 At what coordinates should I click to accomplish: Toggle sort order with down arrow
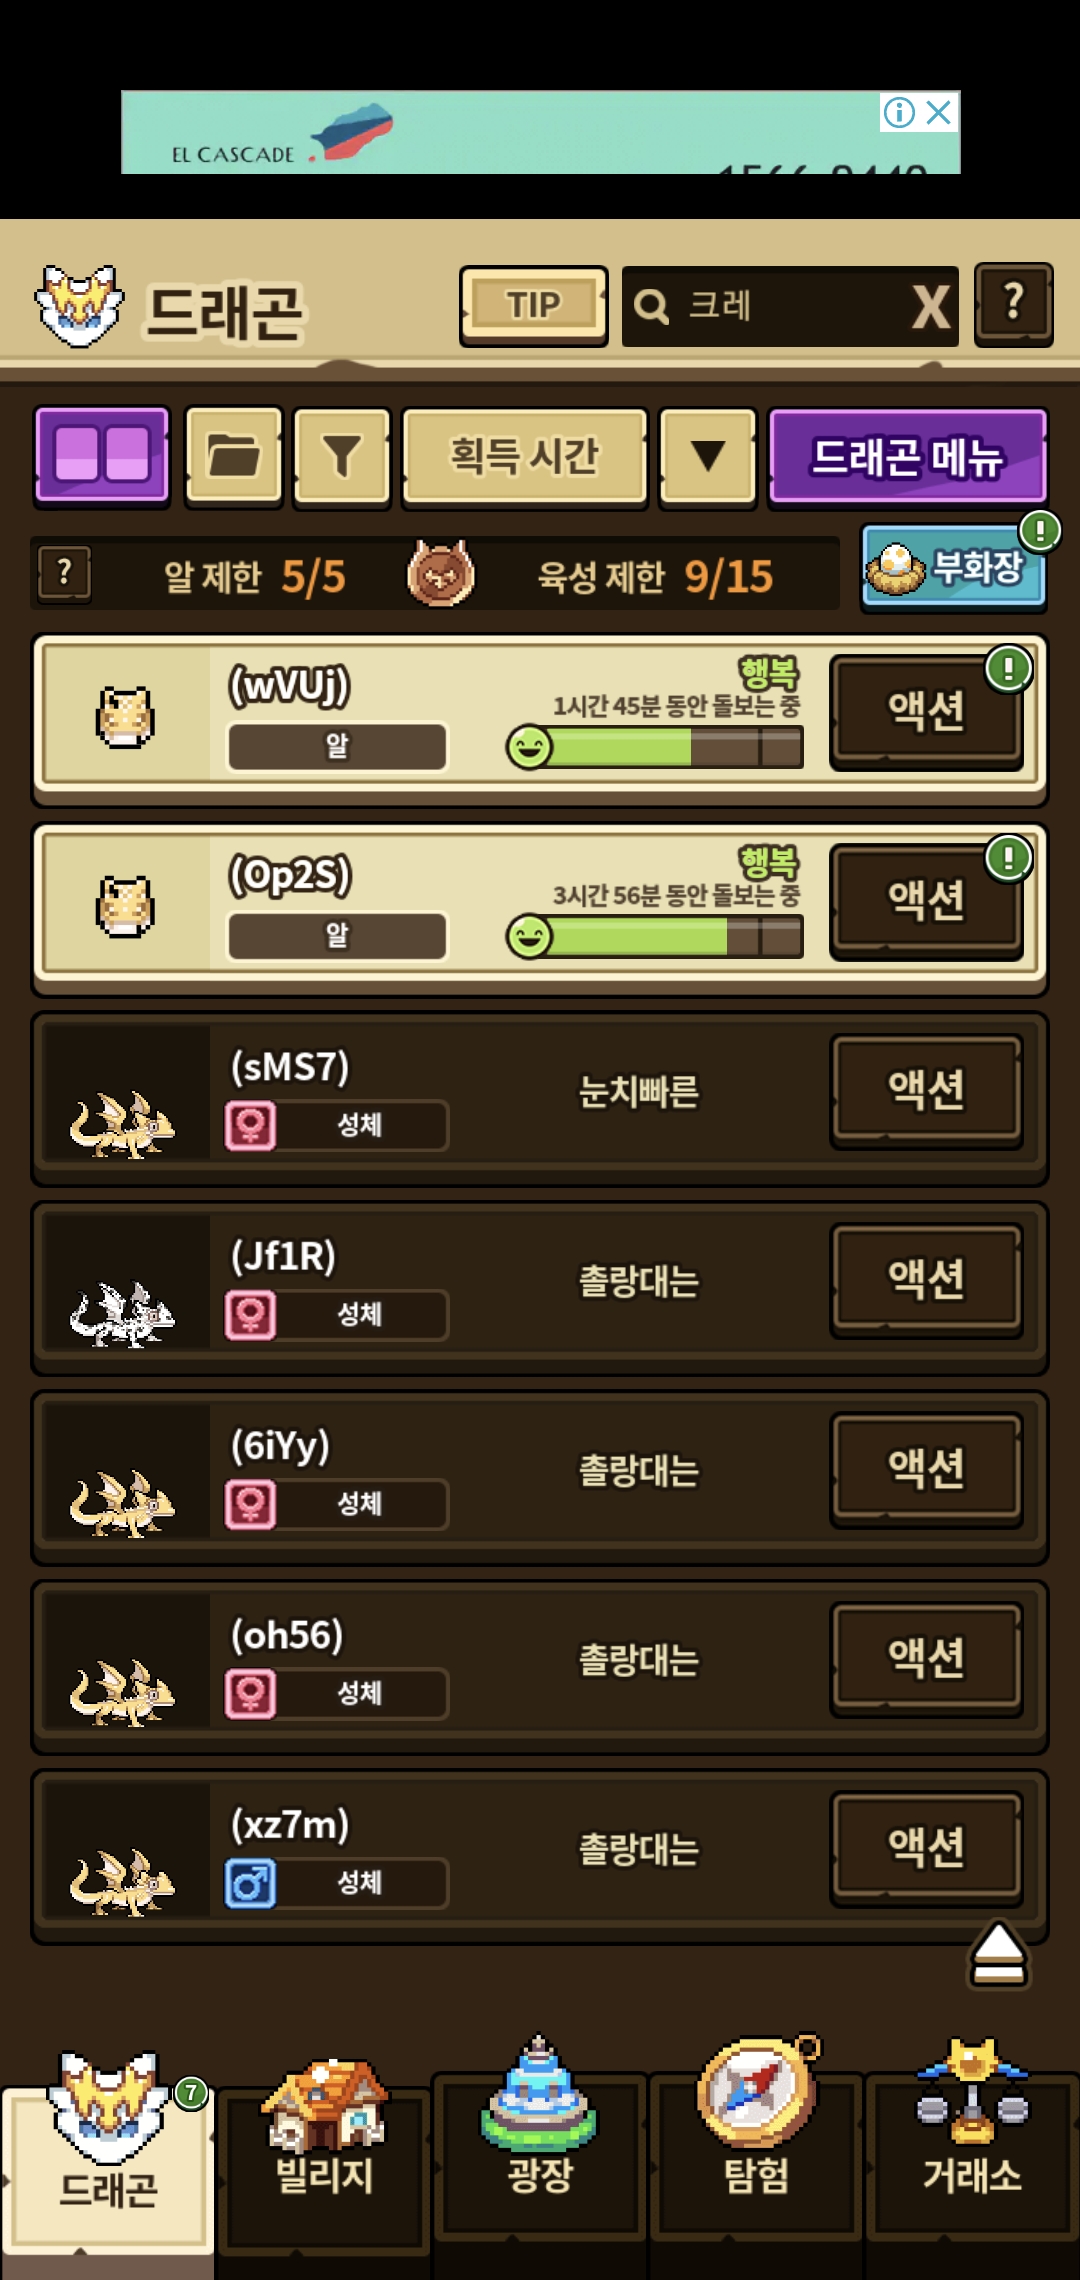pos(708,456)
